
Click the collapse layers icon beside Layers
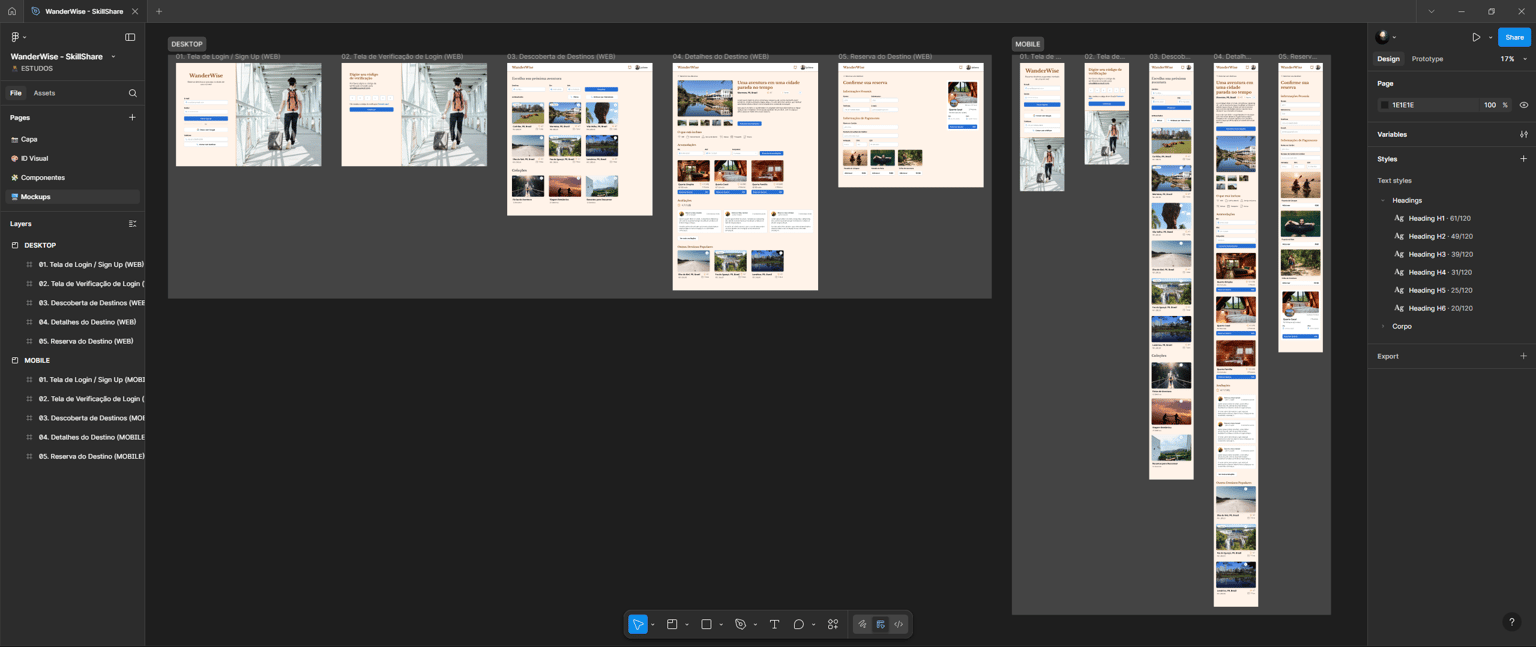132,224
